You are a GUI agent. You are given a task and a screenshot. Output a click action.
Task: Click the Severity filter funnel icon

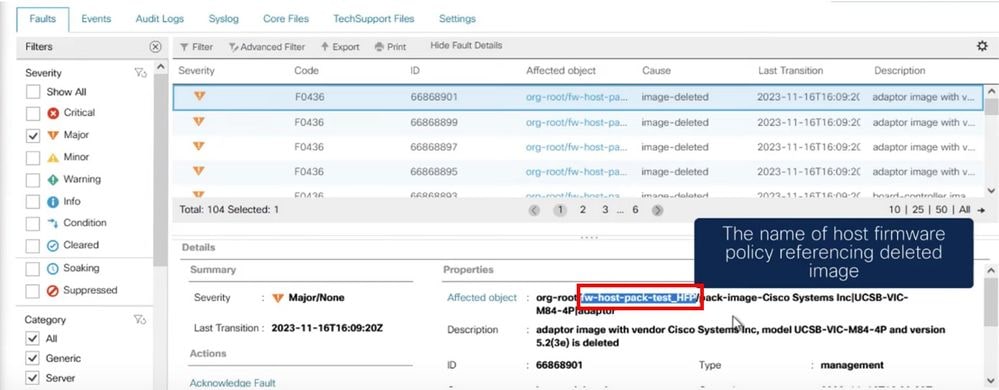[x=140, y=73]
